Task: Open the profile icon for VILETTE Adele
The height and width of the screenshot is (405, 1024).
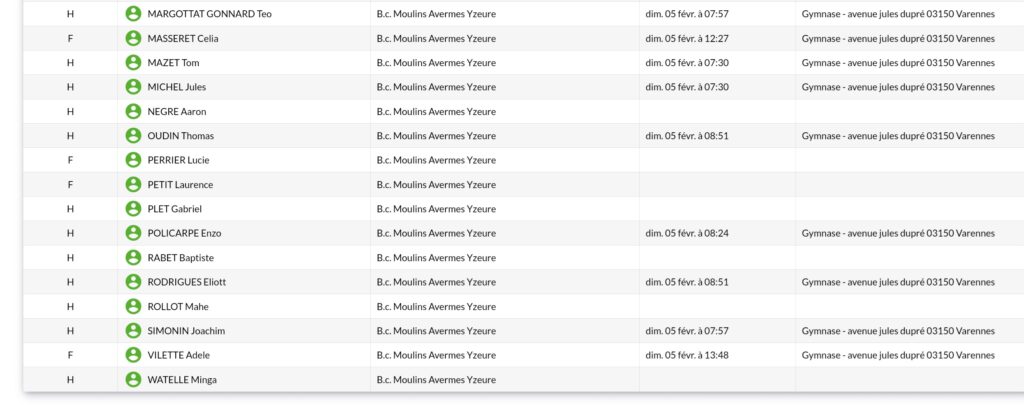Action: click(x=133, y=355)
